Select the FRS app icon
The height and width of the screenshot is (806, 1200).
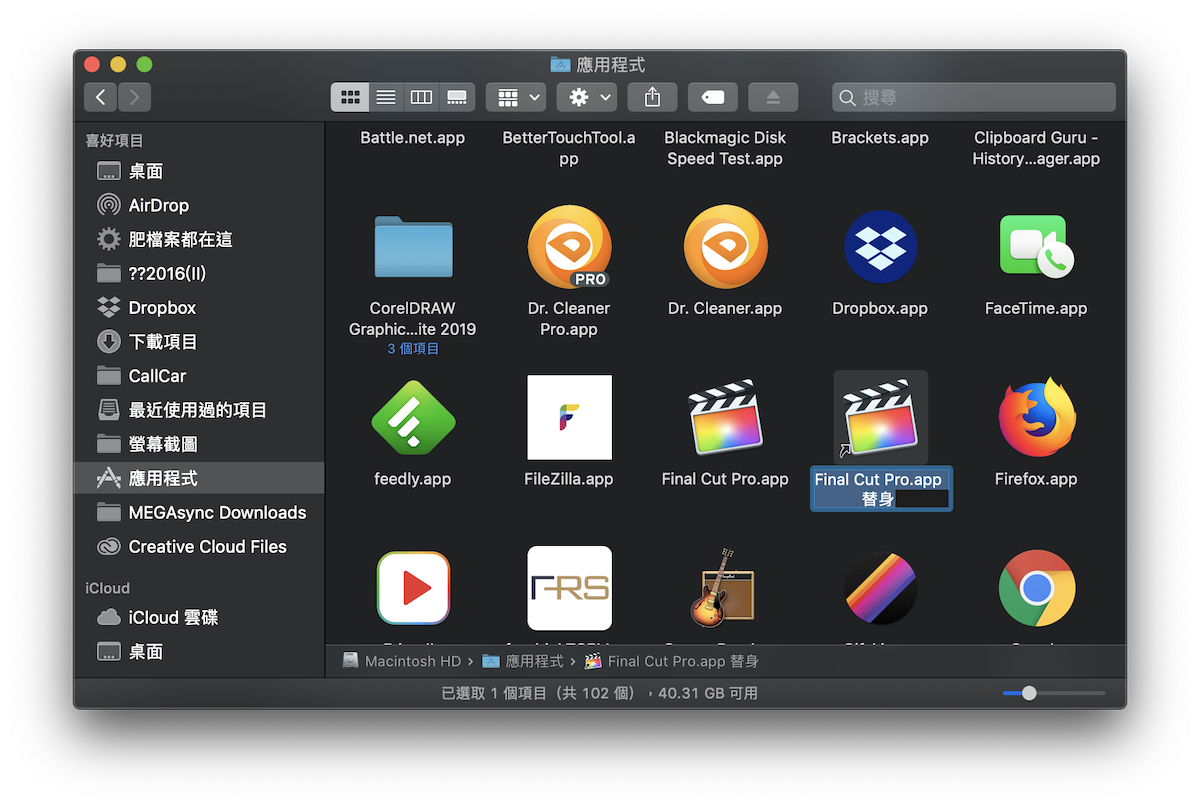coord(568,588)
